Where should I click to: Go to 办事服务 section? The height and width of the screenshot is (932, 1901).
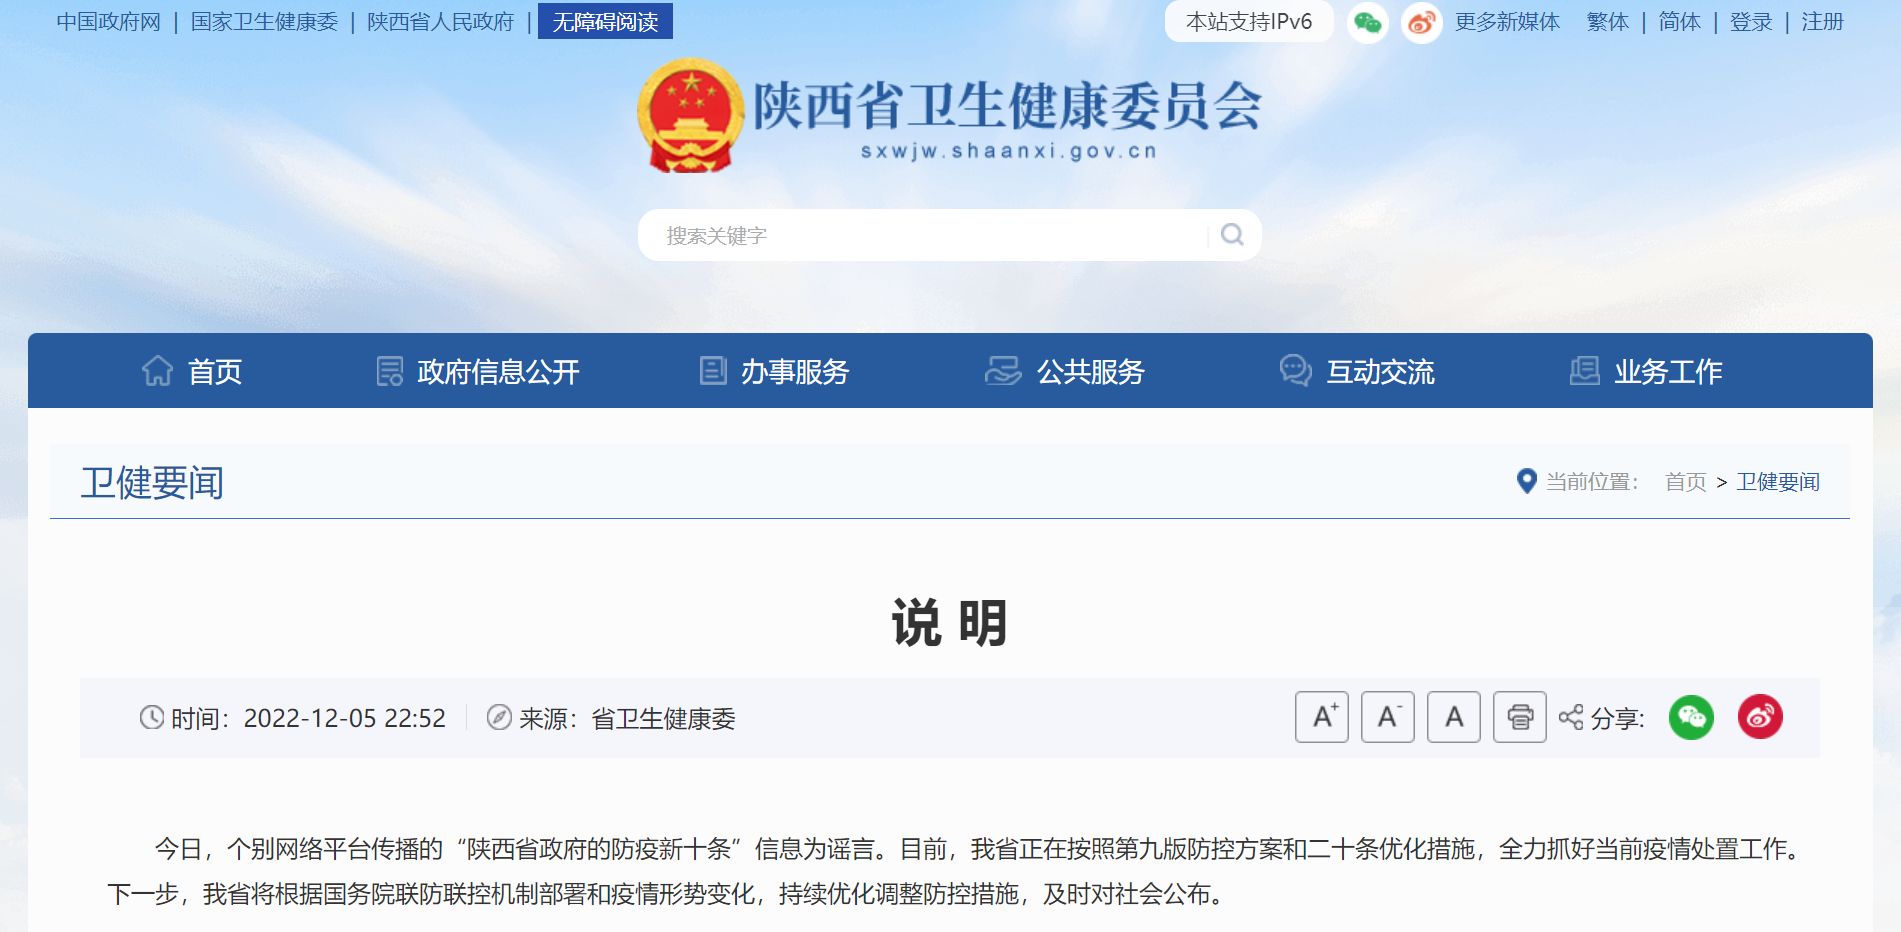(774, 371)
